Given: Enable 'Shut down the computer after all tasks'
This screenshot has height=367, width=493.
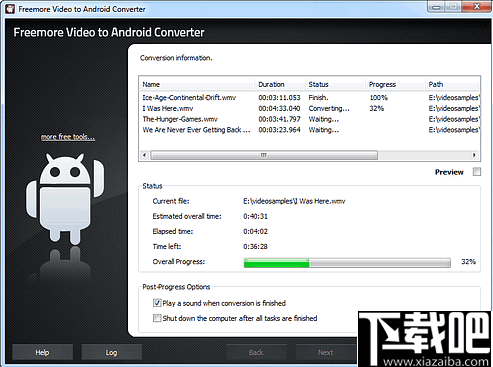Looking at the screenshot, I should 157,318.
